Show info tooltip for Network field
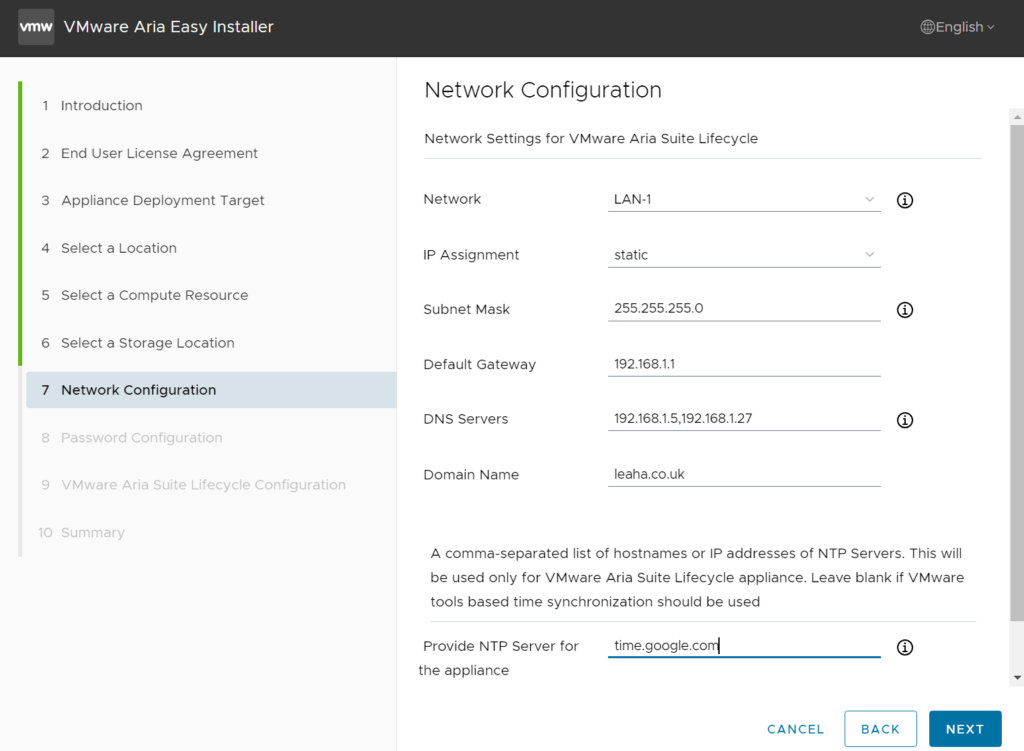The height and width of the screenshot is (751, 1024). tap(904, 200)
